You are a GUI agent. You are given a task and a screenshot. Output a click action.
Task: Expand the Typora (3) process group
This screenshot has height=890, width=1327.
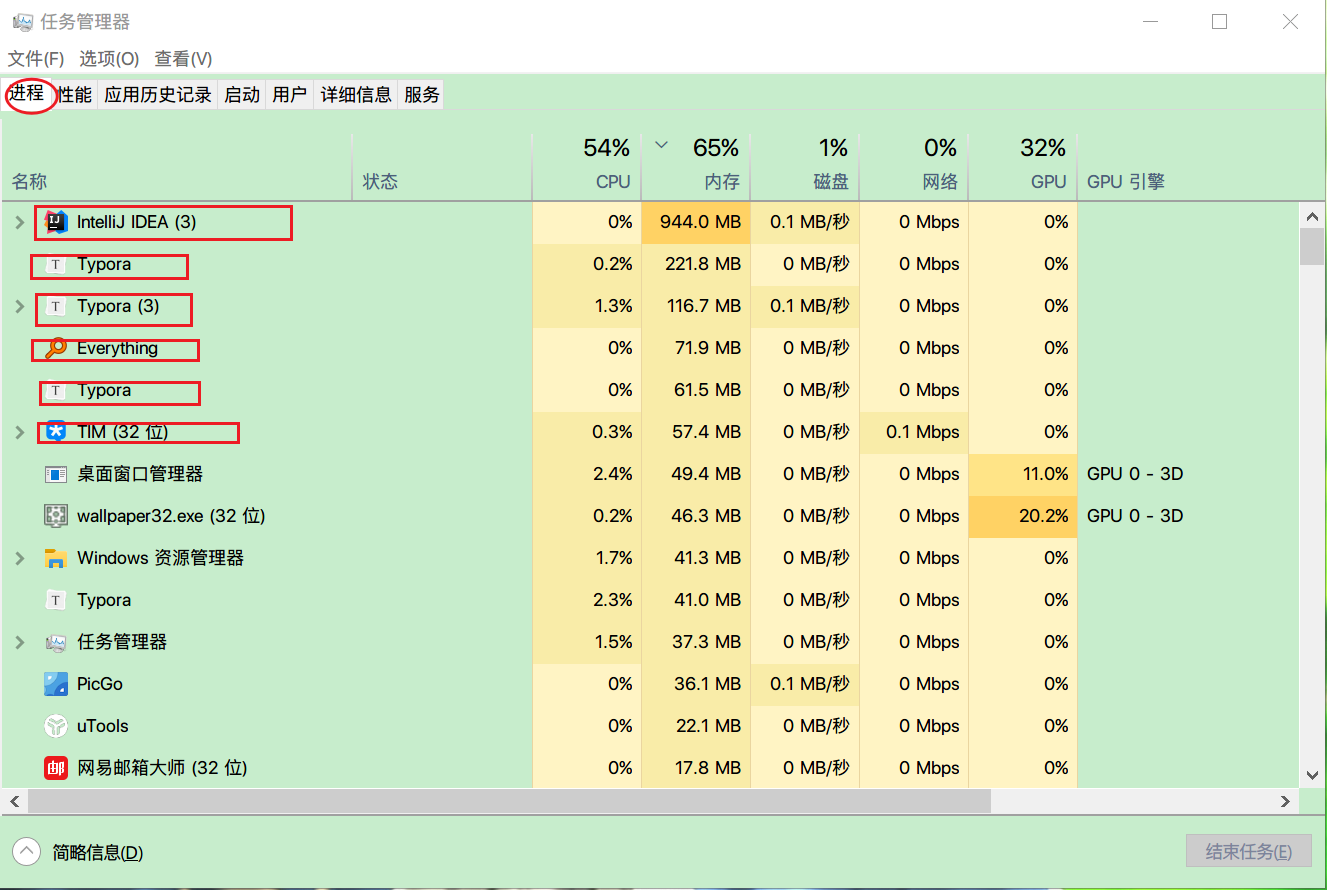coord(19,306)
